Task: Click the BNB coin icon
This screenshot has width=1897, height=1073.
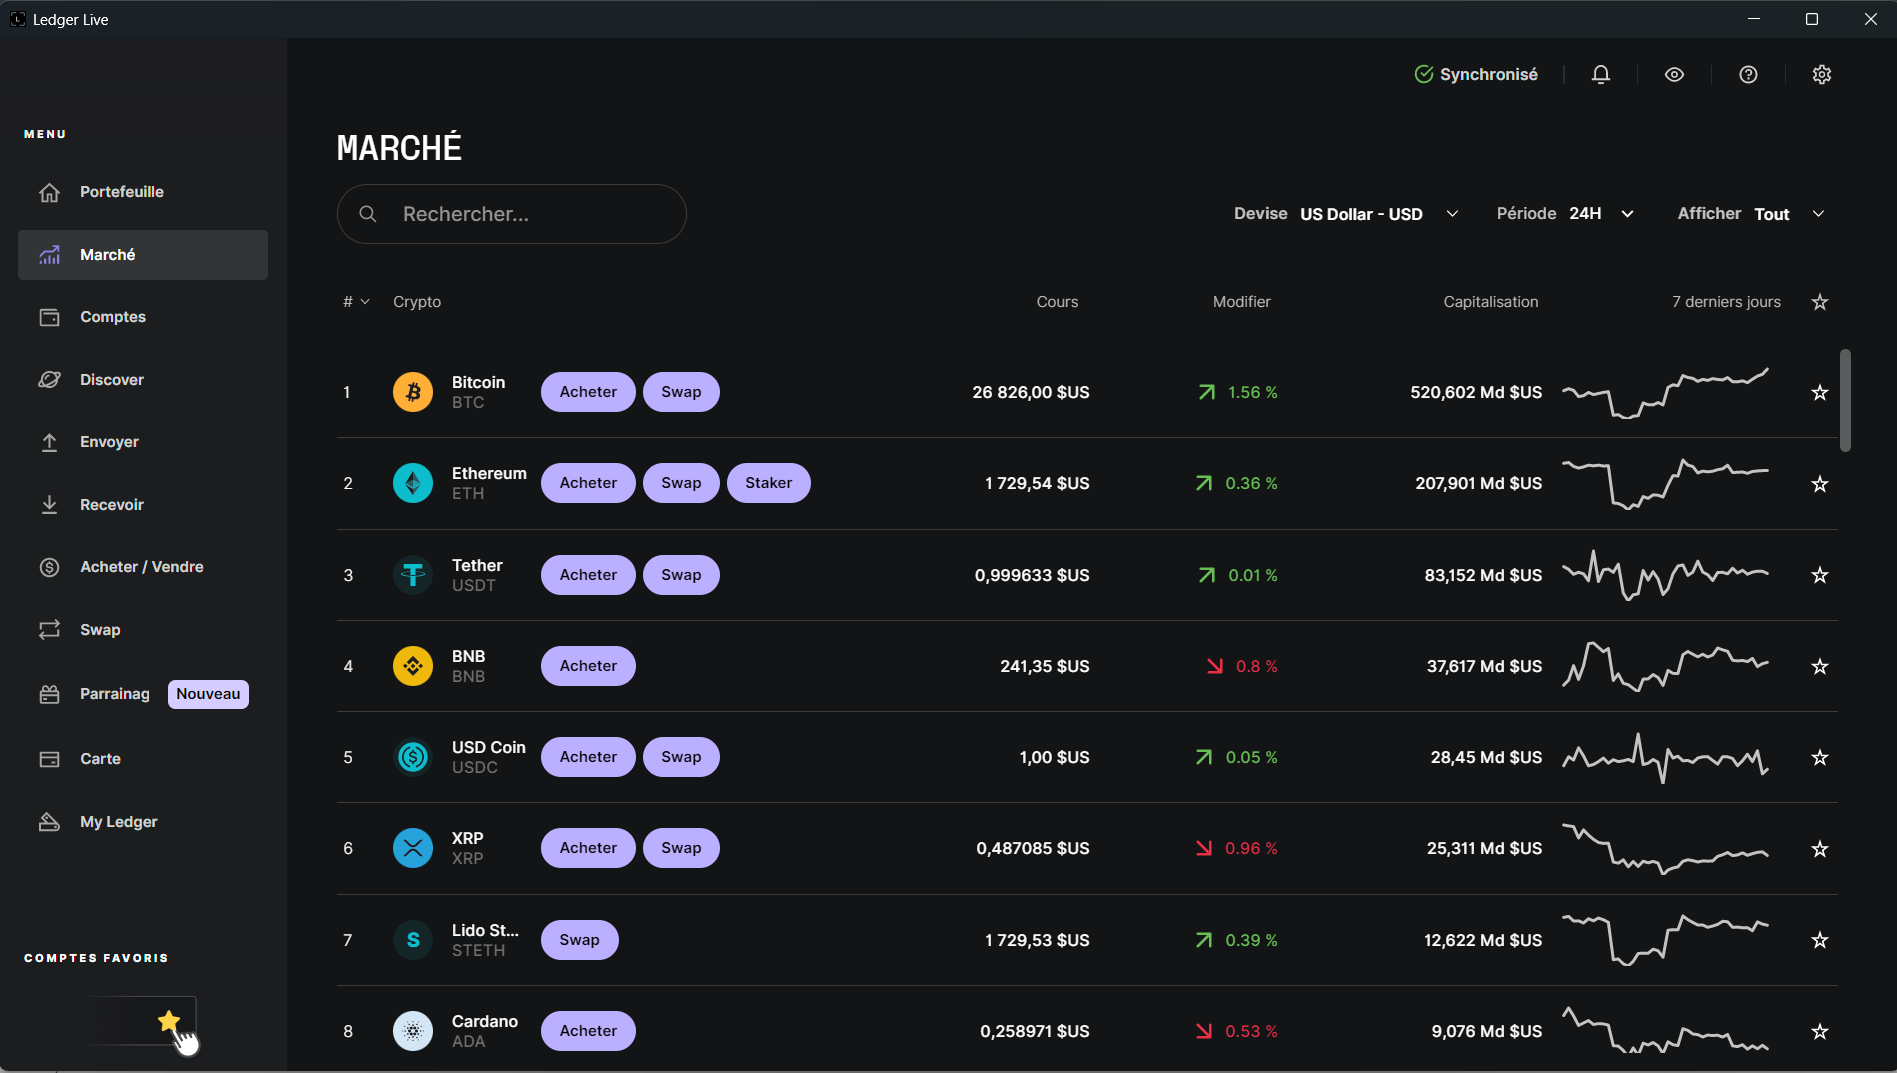Action: click(413, 666)
